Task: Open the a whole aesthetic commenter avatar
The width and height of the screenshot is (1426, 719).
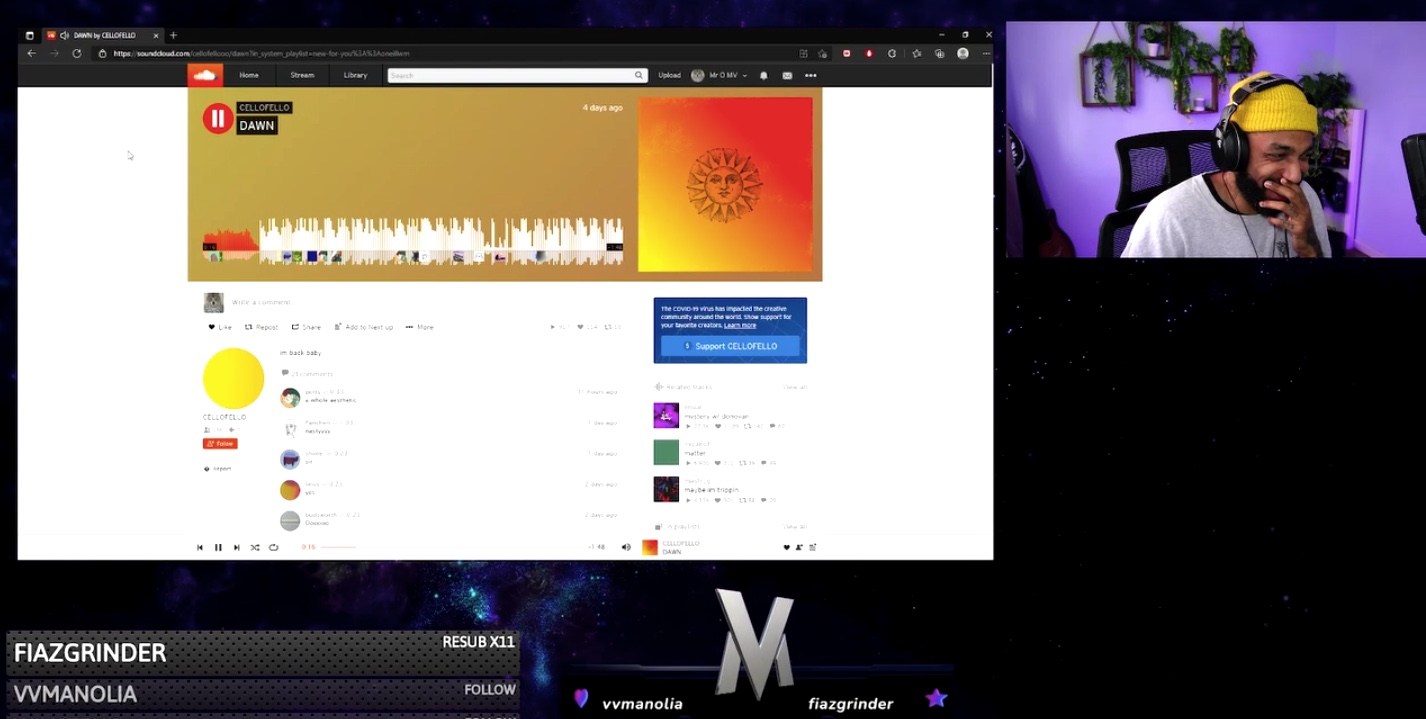Action: [290, 397]
